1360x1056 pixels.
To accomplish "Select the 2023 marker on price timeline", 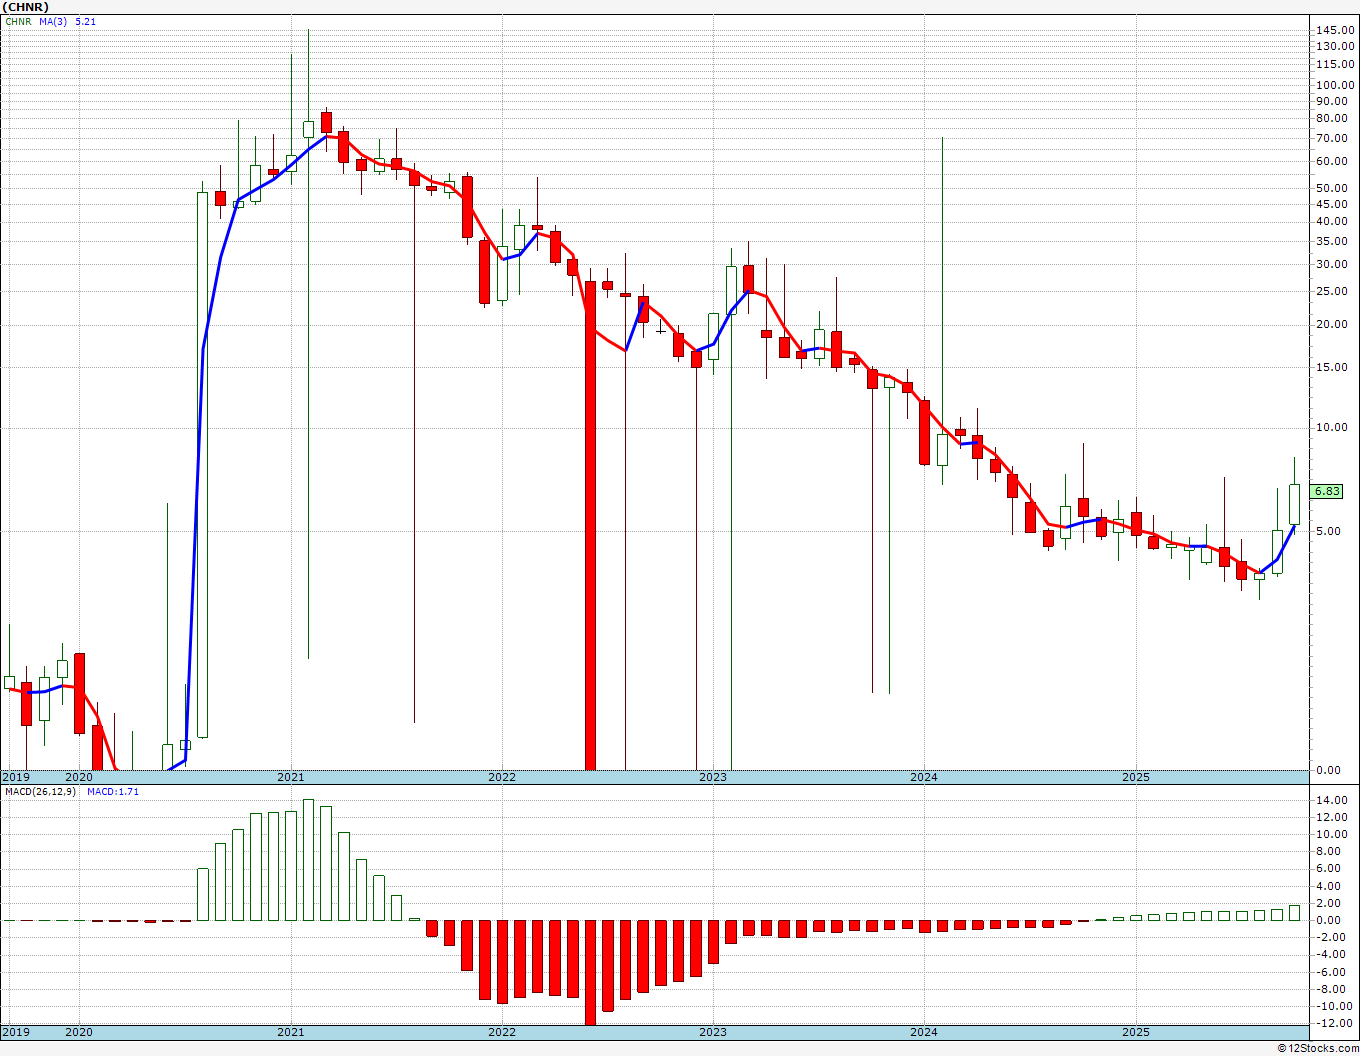I will coord(713,777).
